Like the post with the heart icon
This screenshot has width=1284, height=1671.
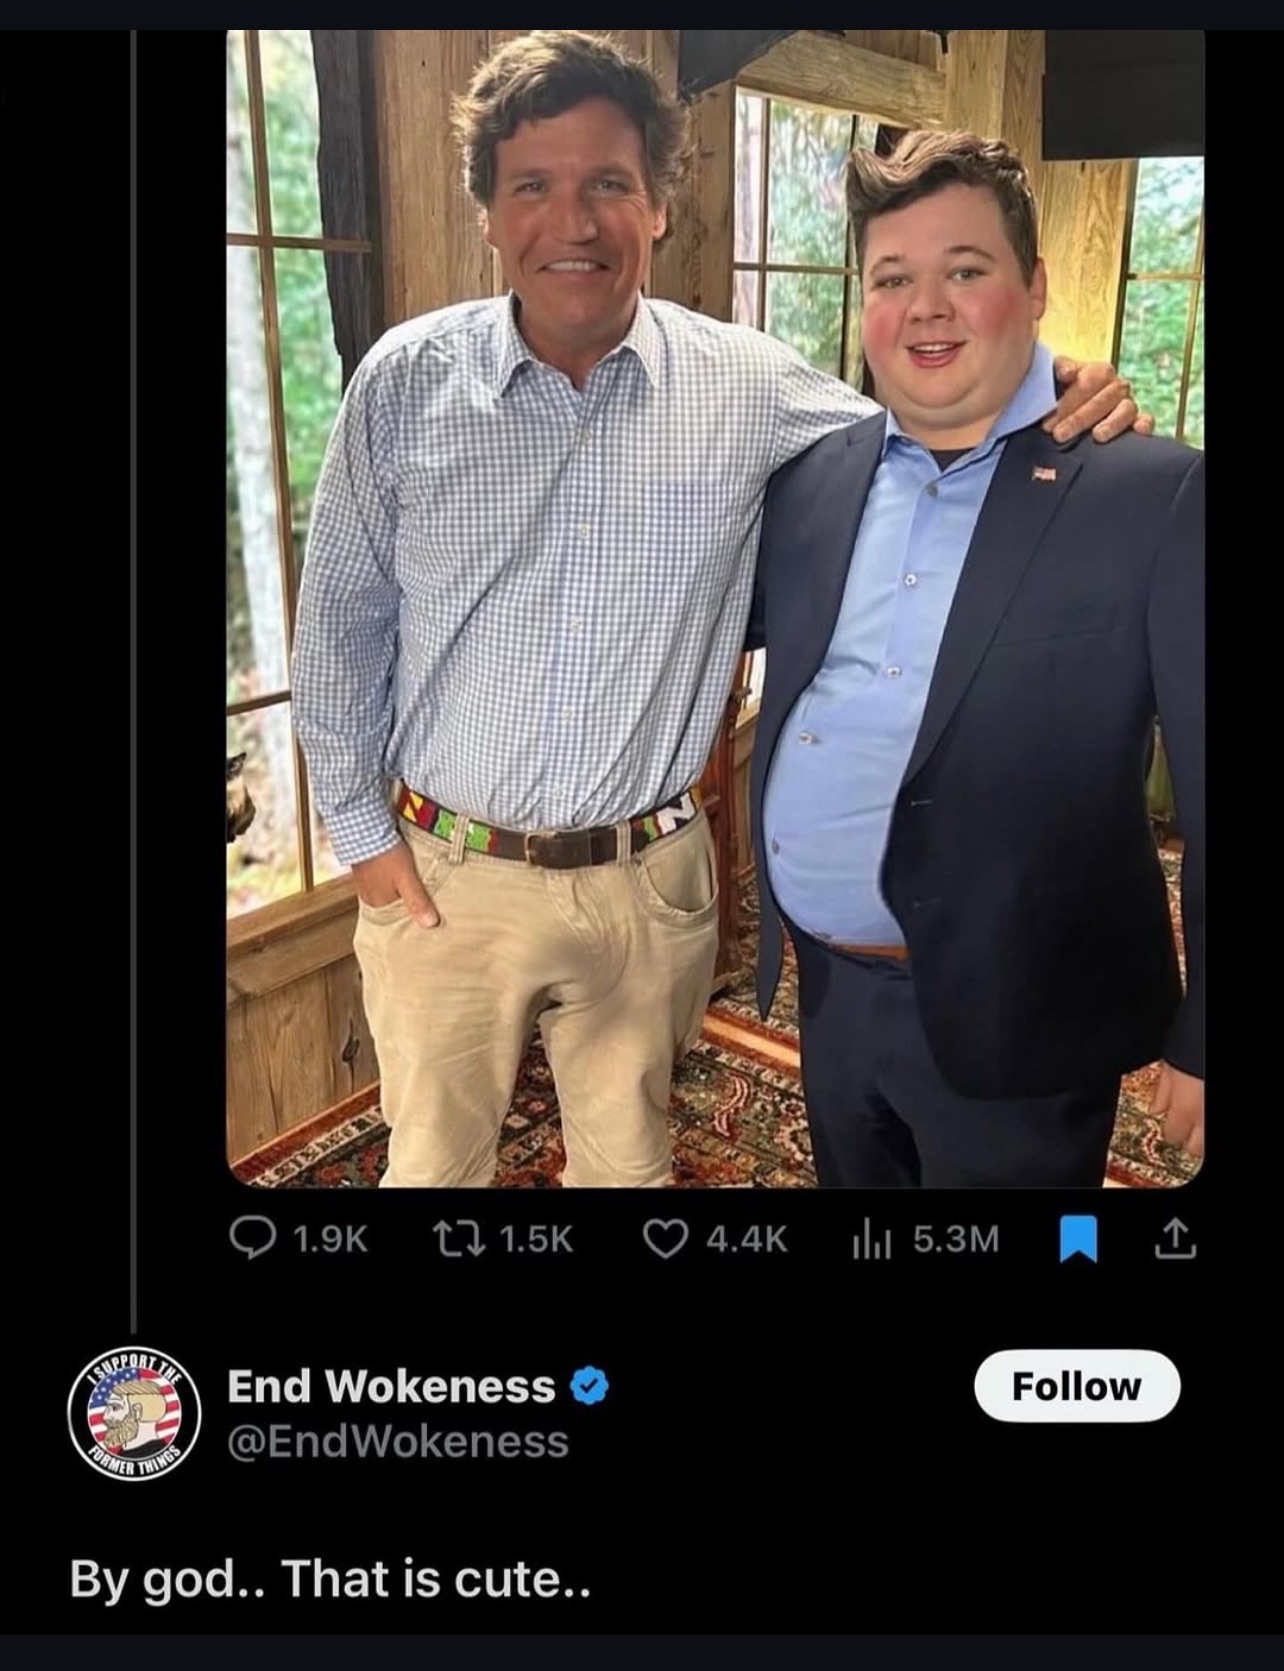[x=664, y=1240]
